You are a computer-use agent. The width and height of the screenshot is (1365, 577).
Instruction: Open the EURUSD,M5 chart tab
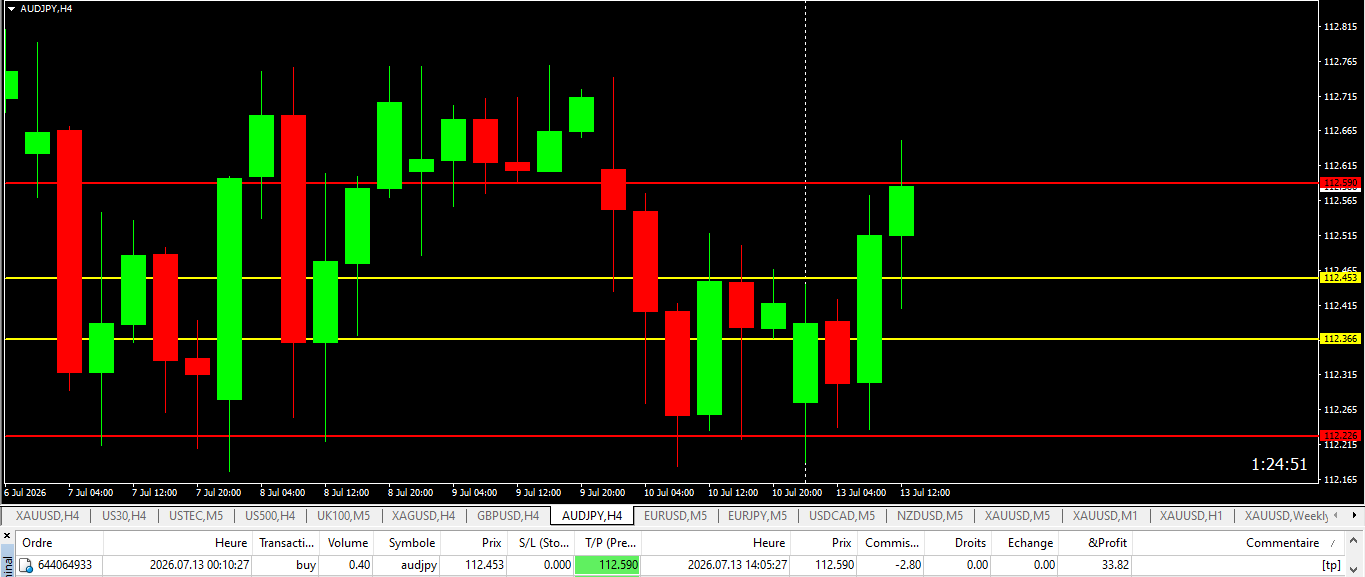[x=676, y=516]
